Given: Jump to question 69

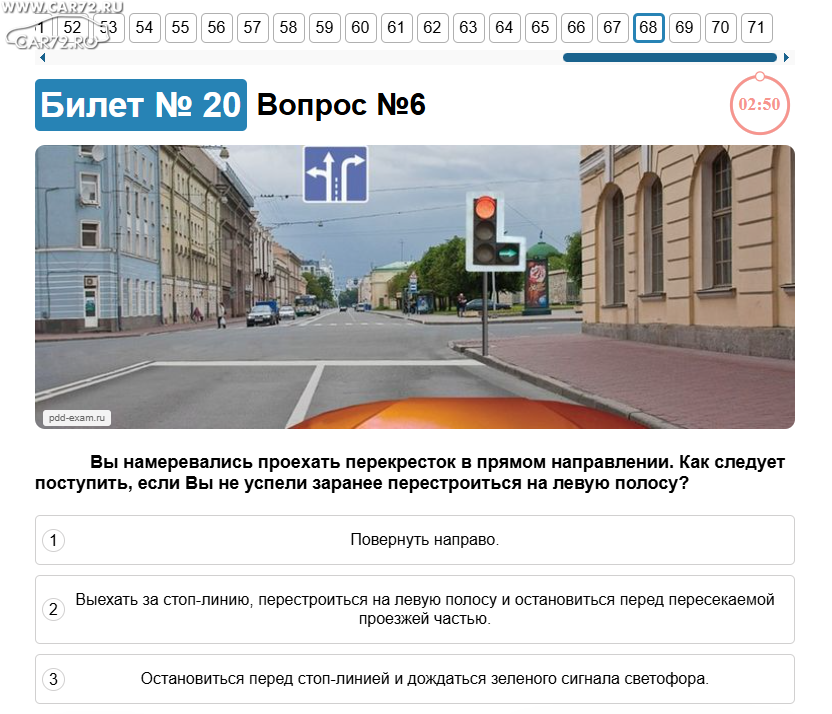Looking at the screenshot, I should pos(684,28).
